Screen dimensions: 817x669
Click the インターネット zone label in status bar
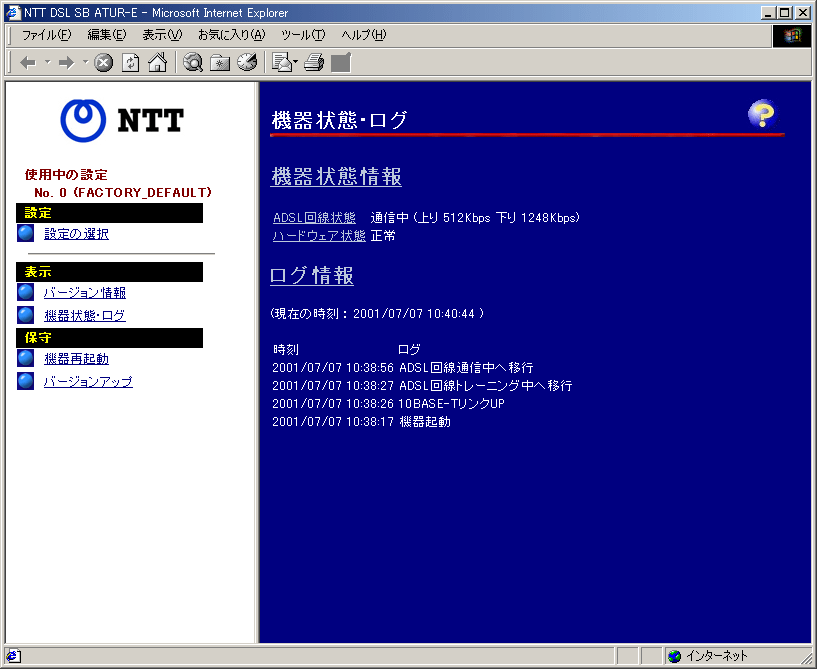click(x=716, y=656)
